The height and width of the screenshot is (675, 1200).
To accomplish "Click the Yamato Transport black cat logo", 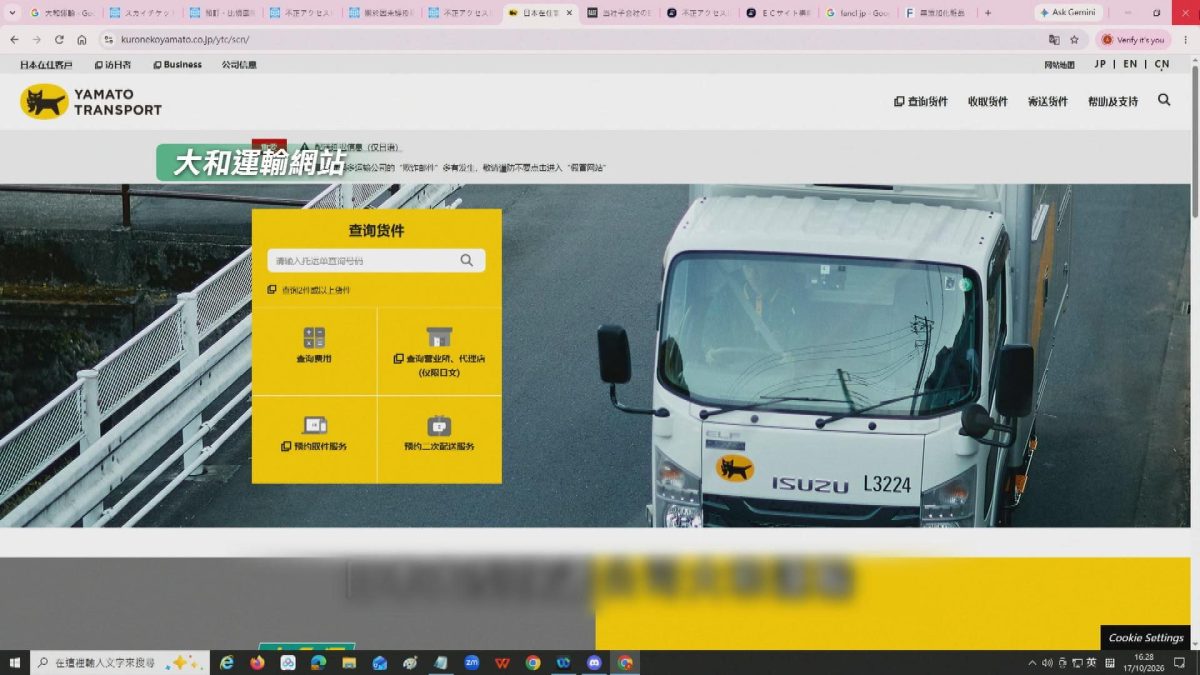I will (44, 101).
